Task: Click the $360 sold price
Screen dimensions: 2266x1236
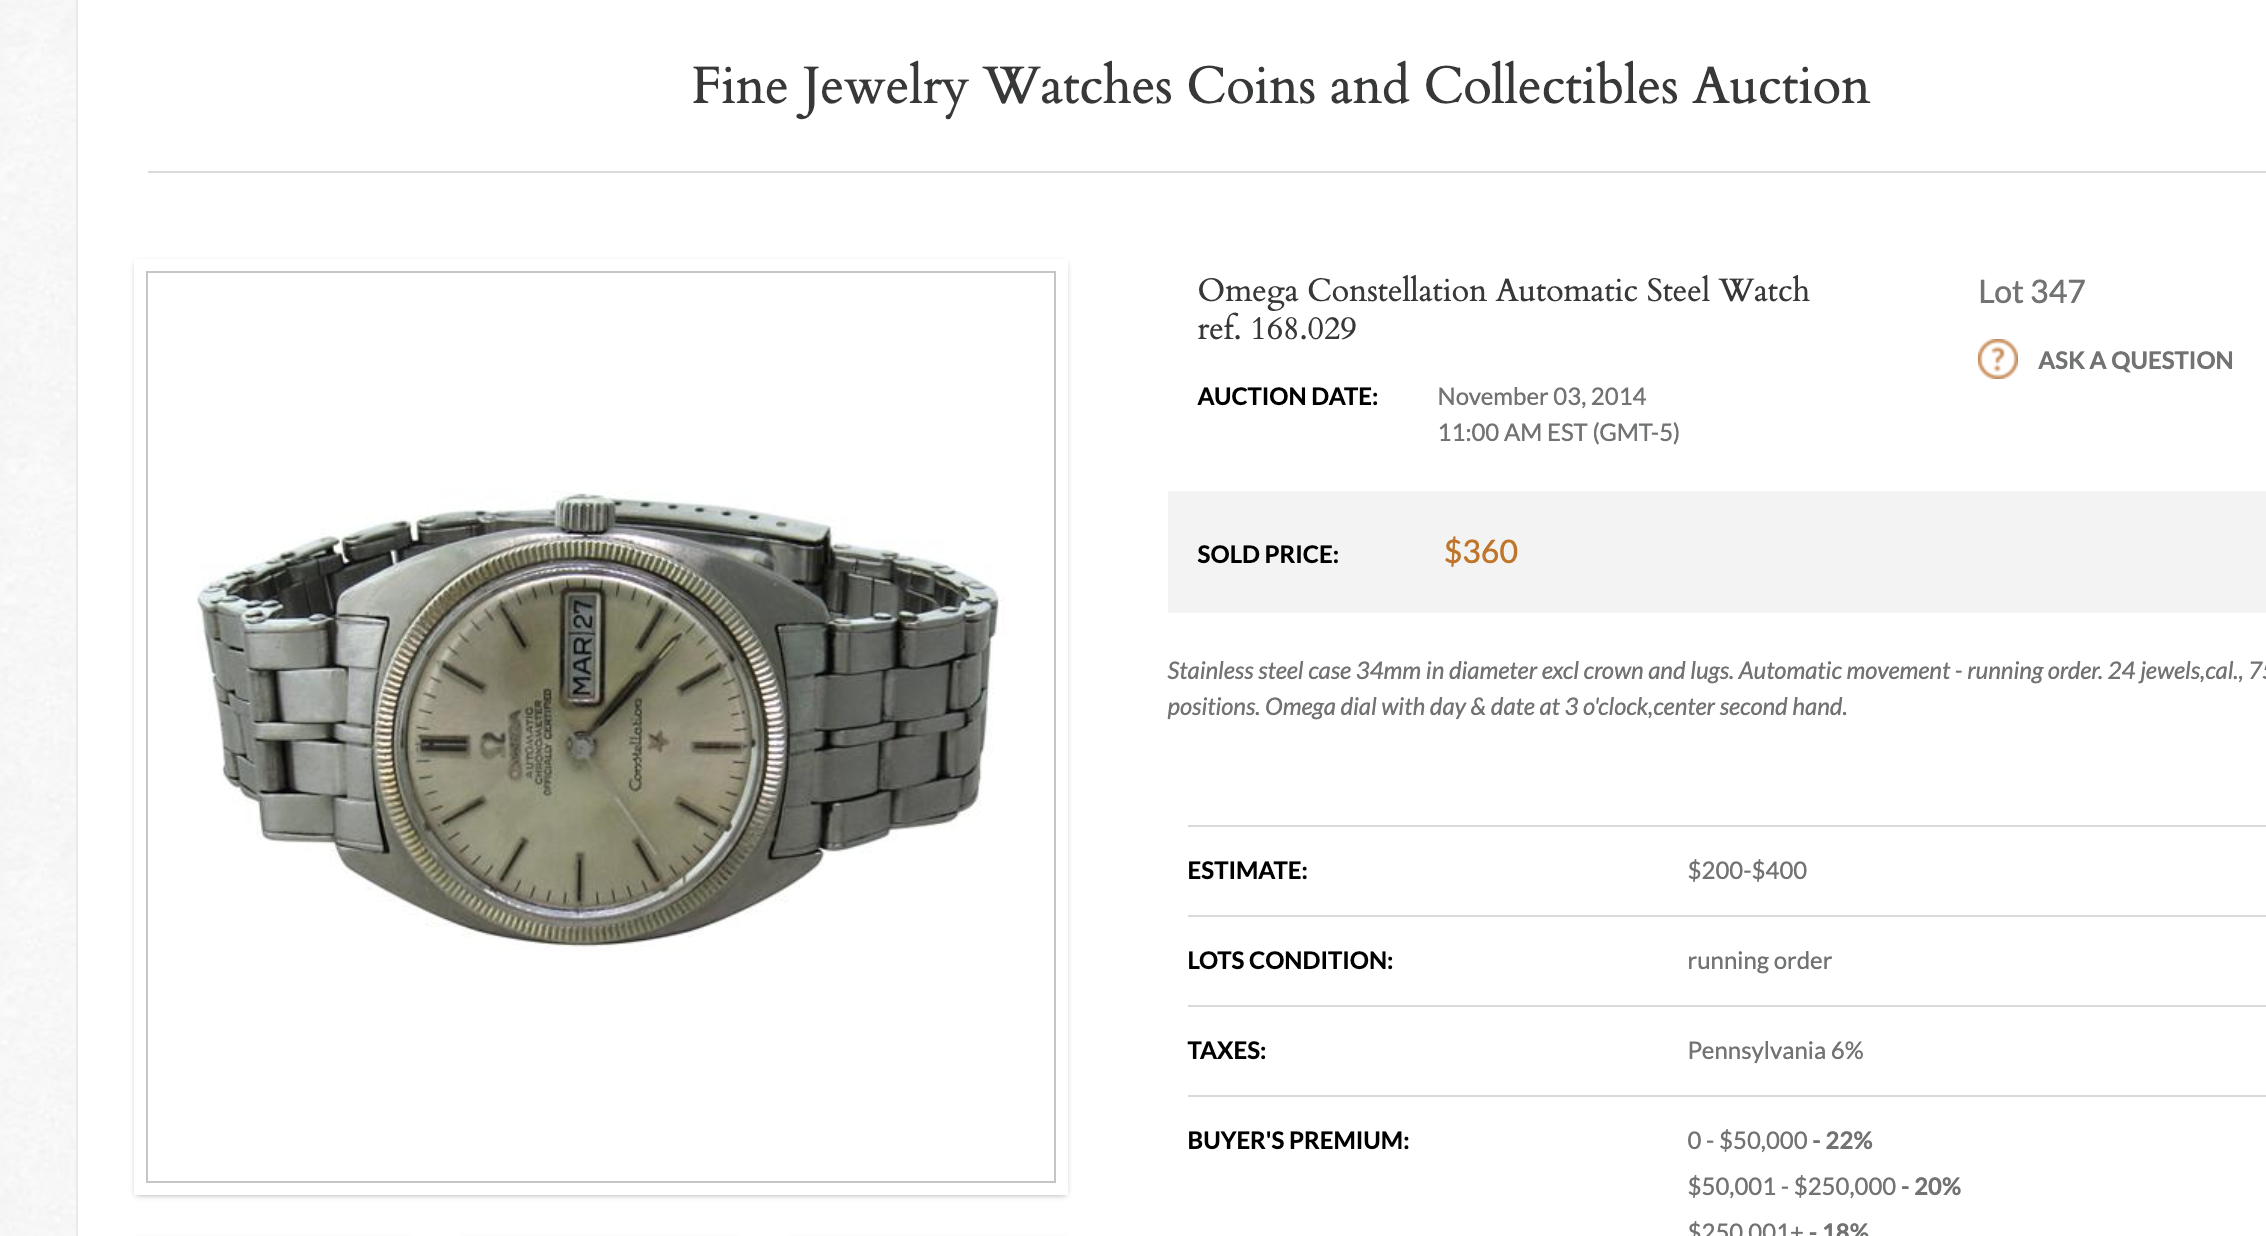Action: pyautogui.click(x=1480, y=552)
